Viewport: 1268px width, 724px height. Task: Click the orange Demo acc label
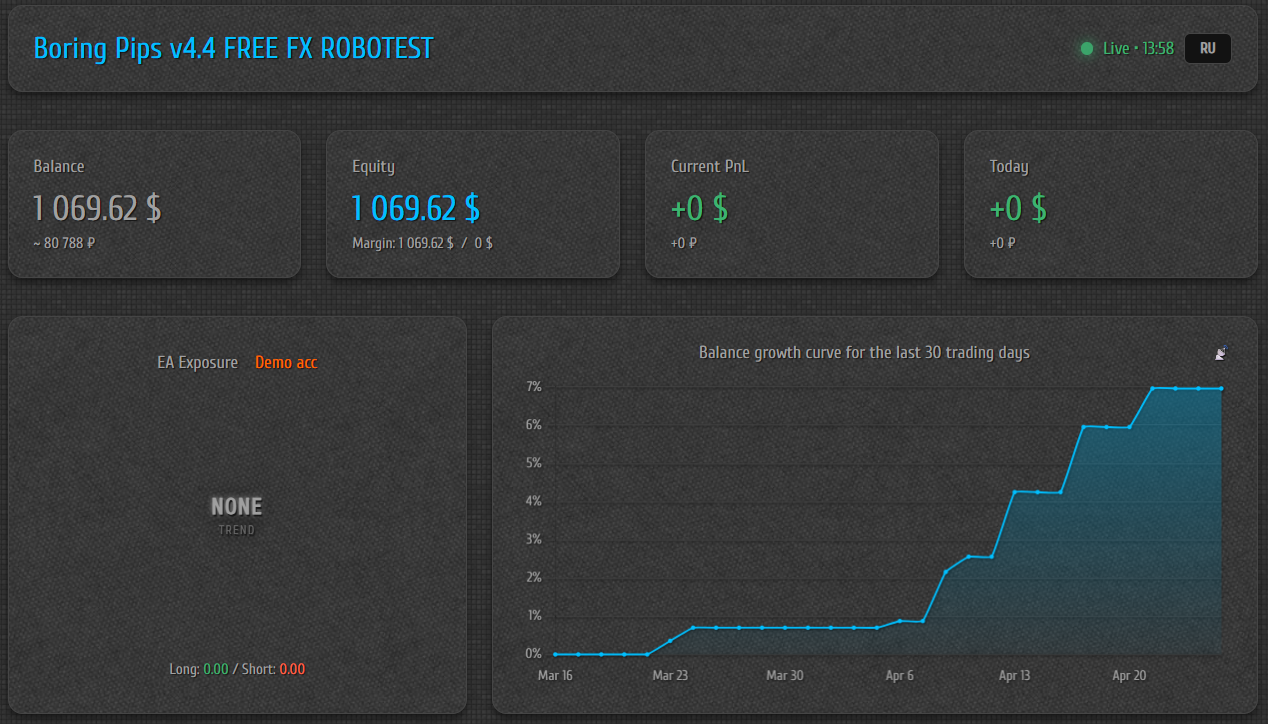click(x=286, y=362)
